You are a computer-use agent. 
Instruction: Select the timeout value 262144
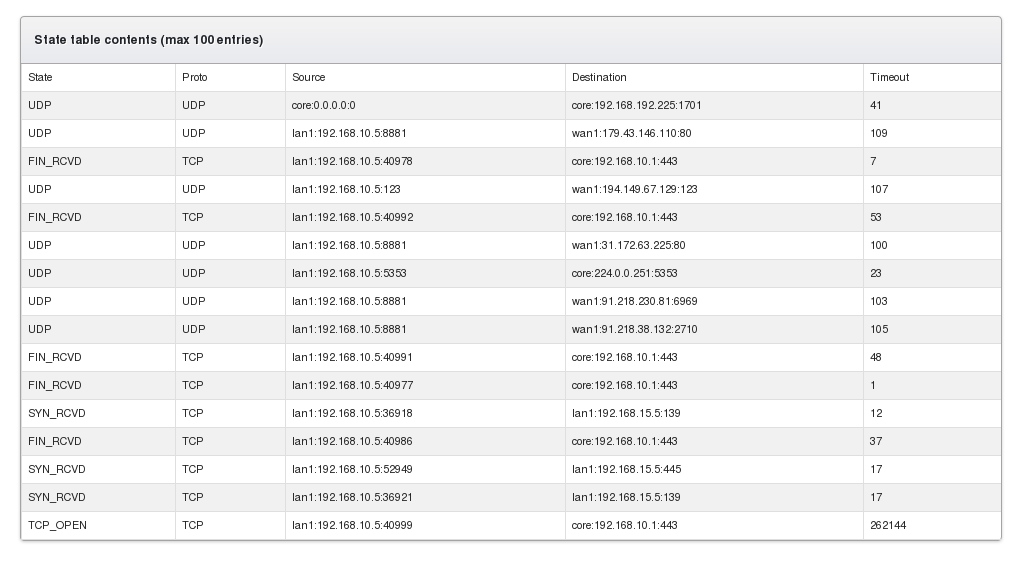click(888, 525)
